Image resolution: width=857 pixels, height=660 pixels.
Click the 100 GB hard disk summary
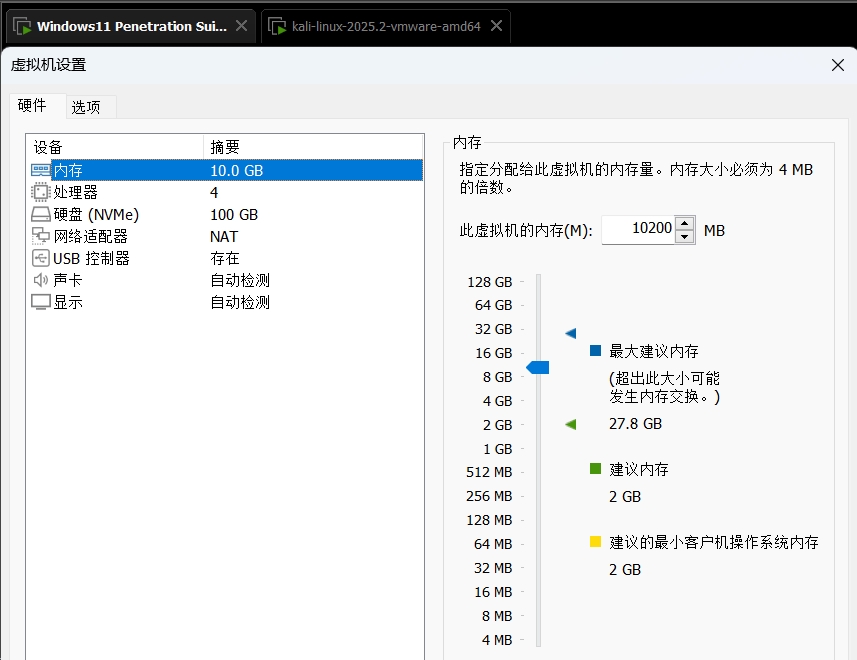point(234,214)
